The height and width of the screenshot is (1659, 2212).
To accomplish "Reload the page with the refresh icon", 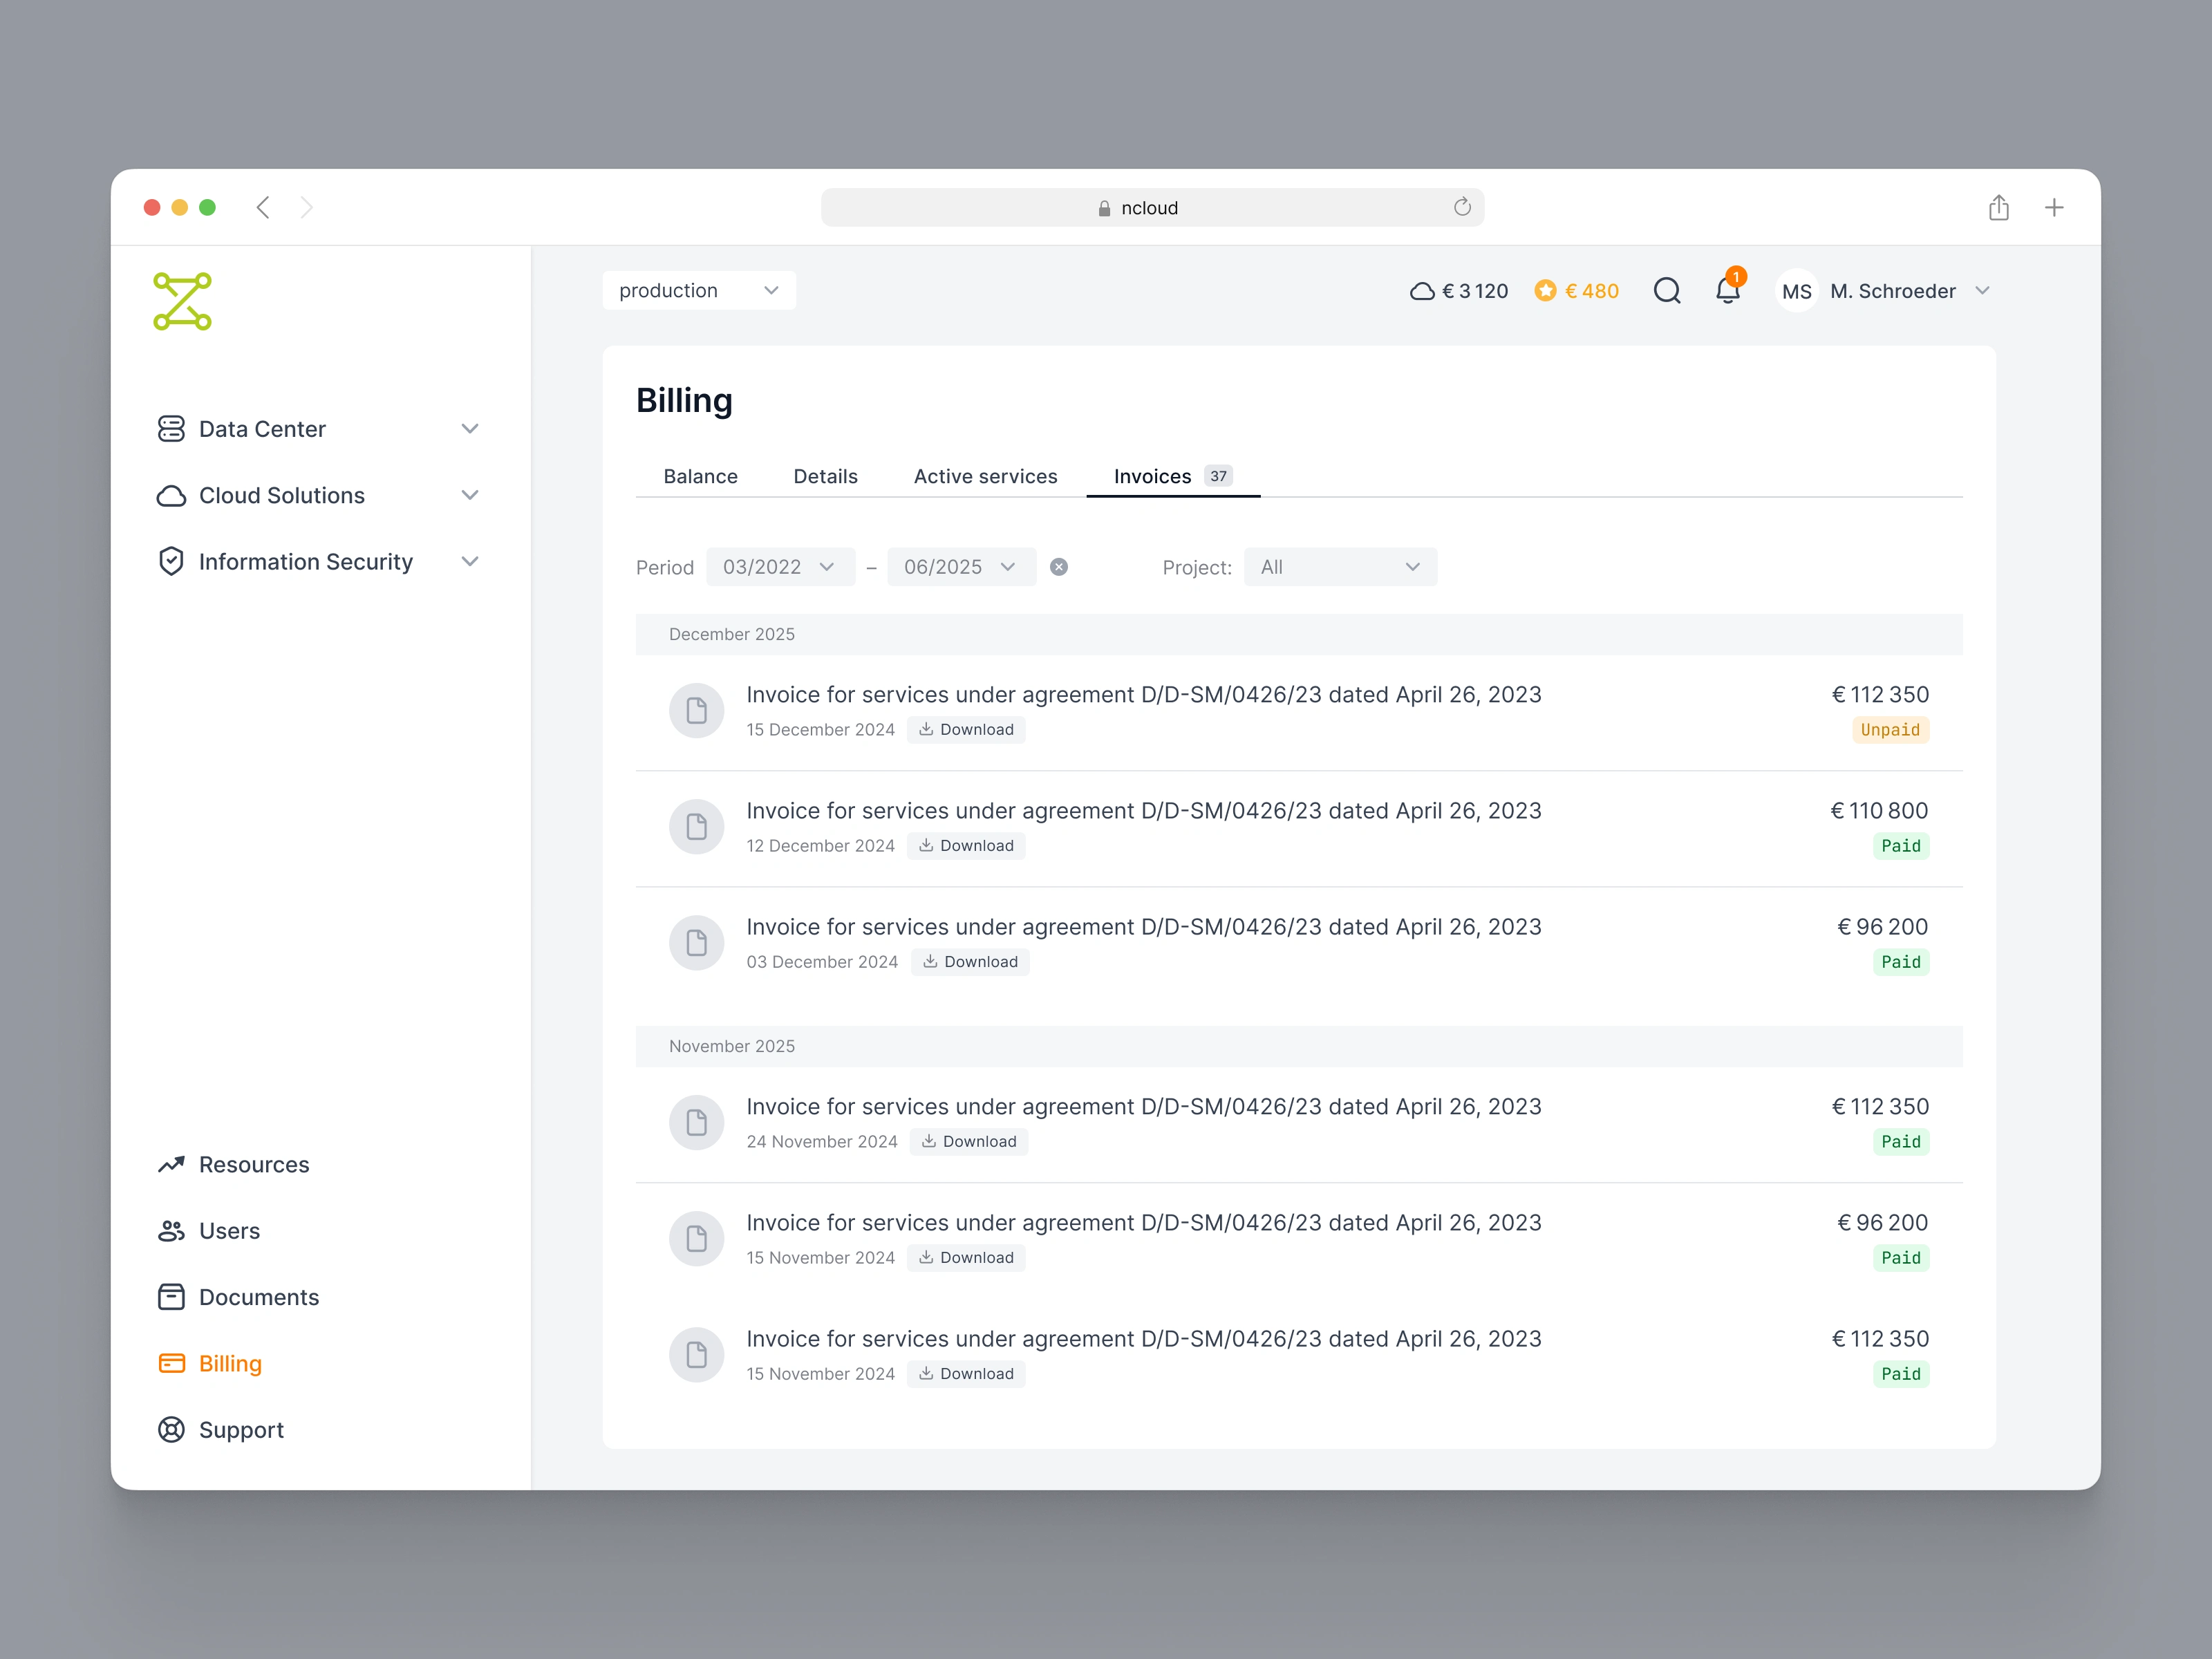I will [1462, 207].
